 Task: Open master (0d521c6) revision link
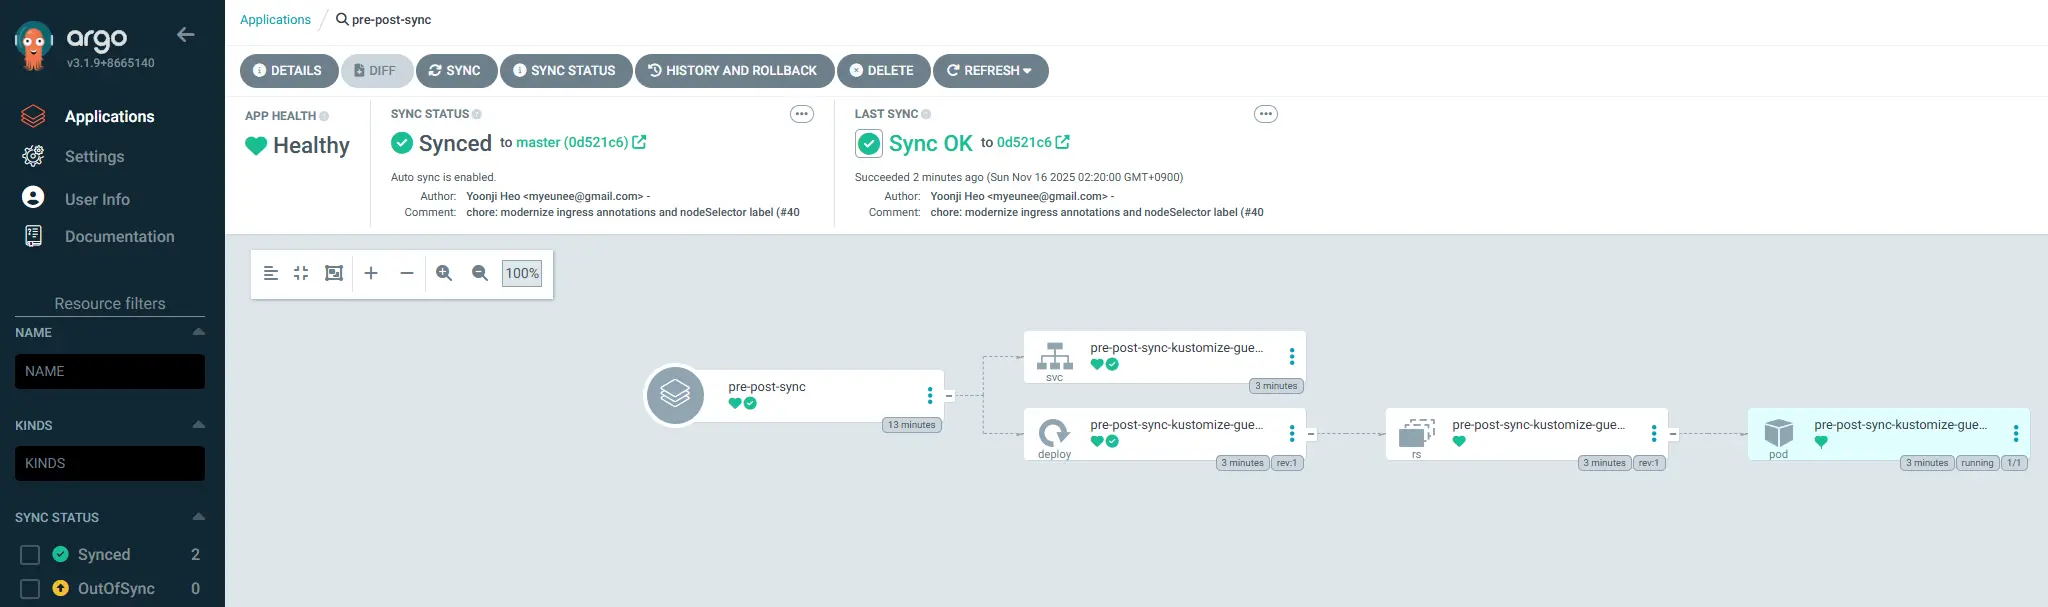pos(572,143)
